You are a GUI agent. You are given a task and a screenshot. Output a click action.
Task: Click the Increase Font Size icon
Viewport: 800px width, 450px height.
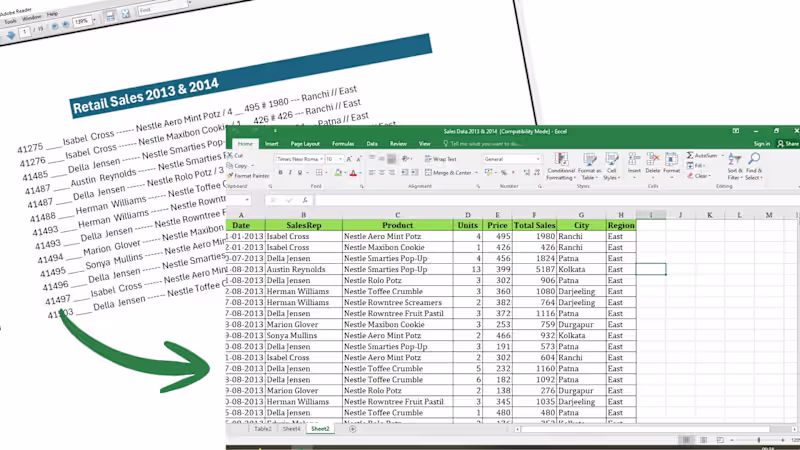point(349,159)
